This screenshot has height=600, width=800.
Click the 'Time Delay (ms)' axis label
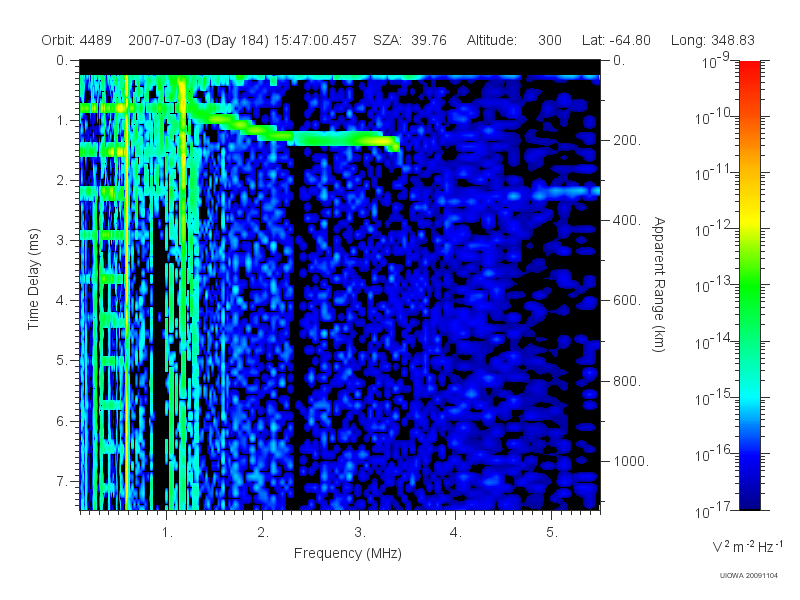pyautogui.click(x=33, y=279)
